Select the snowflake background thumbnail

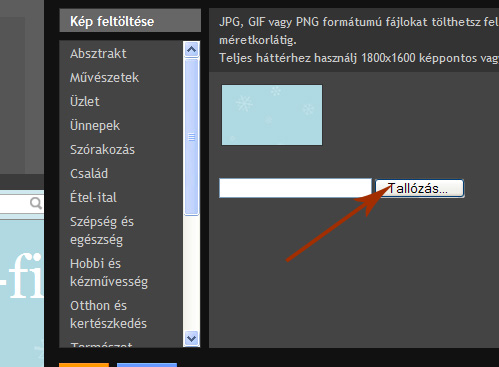[272, 115]
